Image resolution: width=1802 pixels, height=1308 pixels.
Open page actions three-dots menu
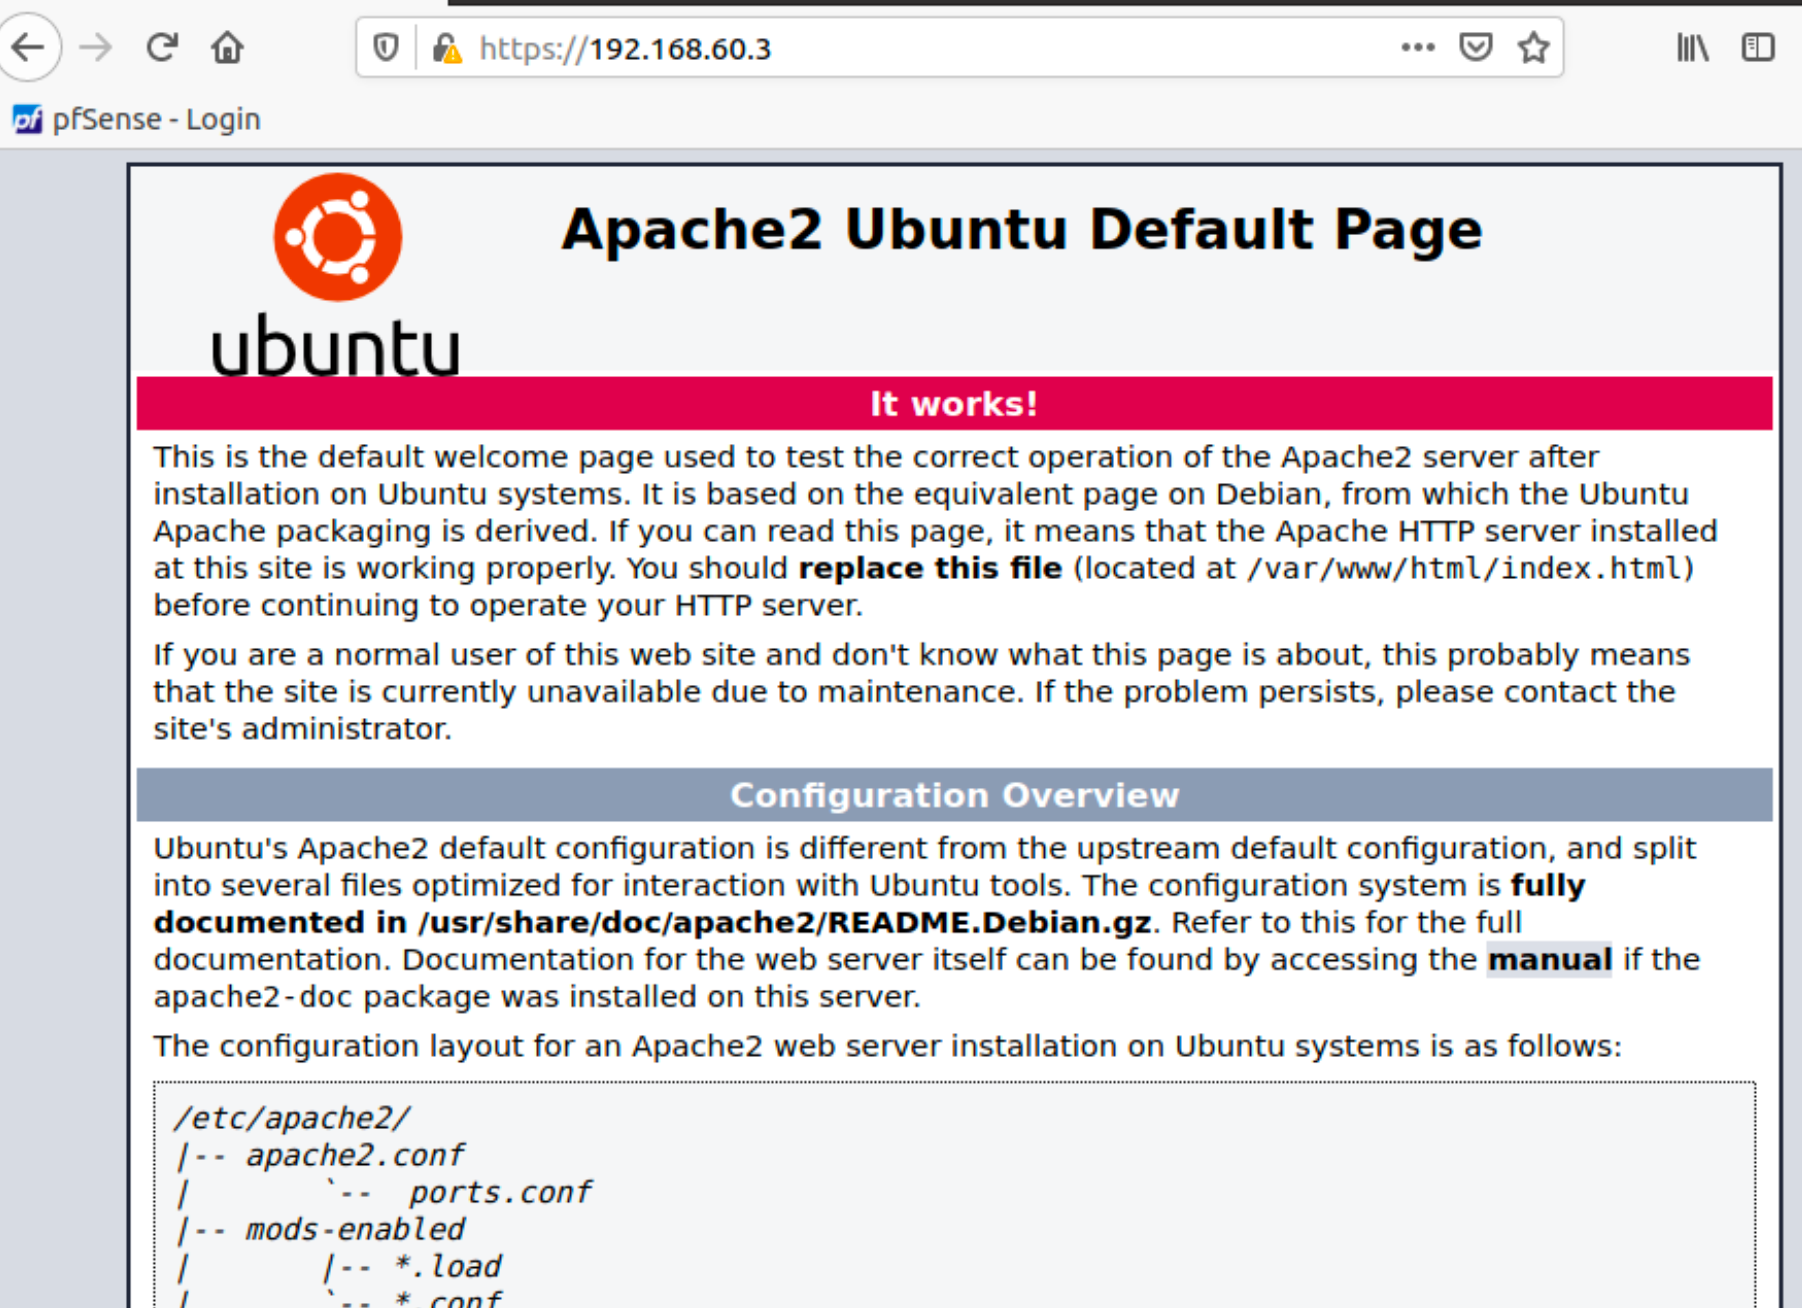1418,47
